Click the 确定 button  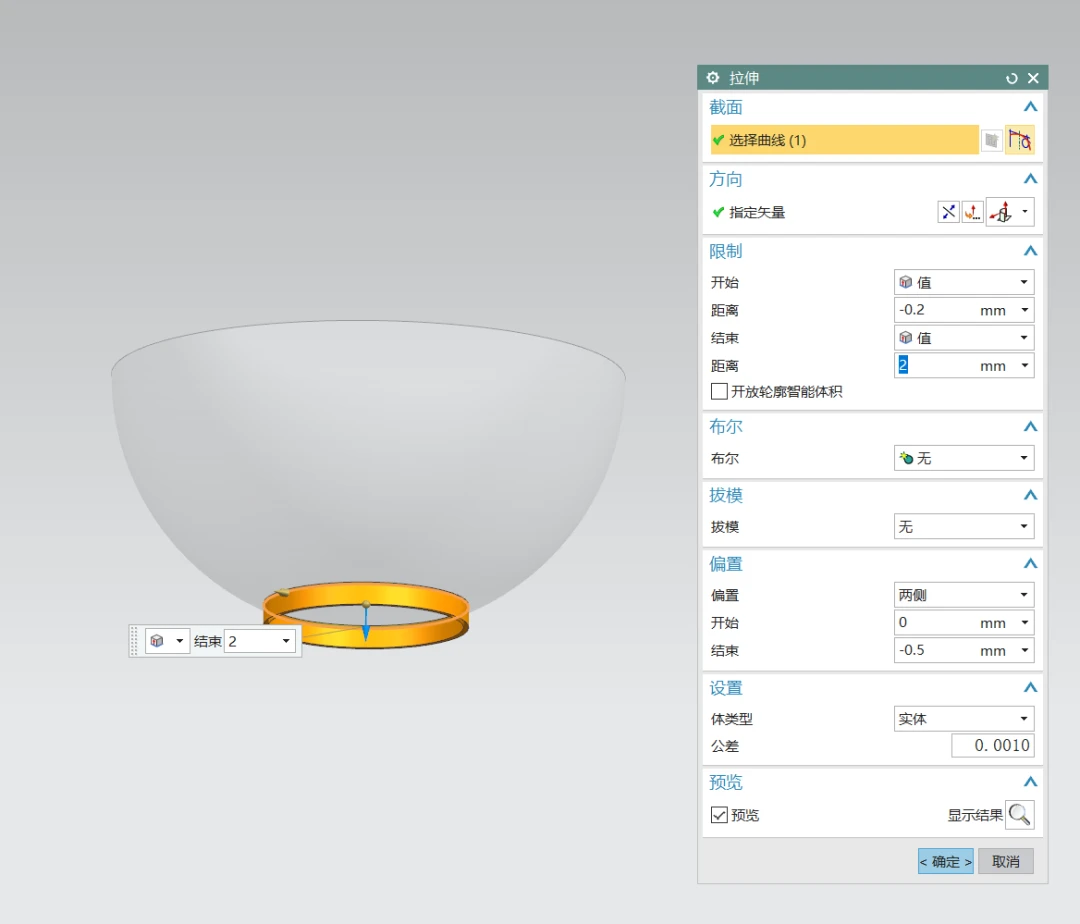tap(946, 861)
